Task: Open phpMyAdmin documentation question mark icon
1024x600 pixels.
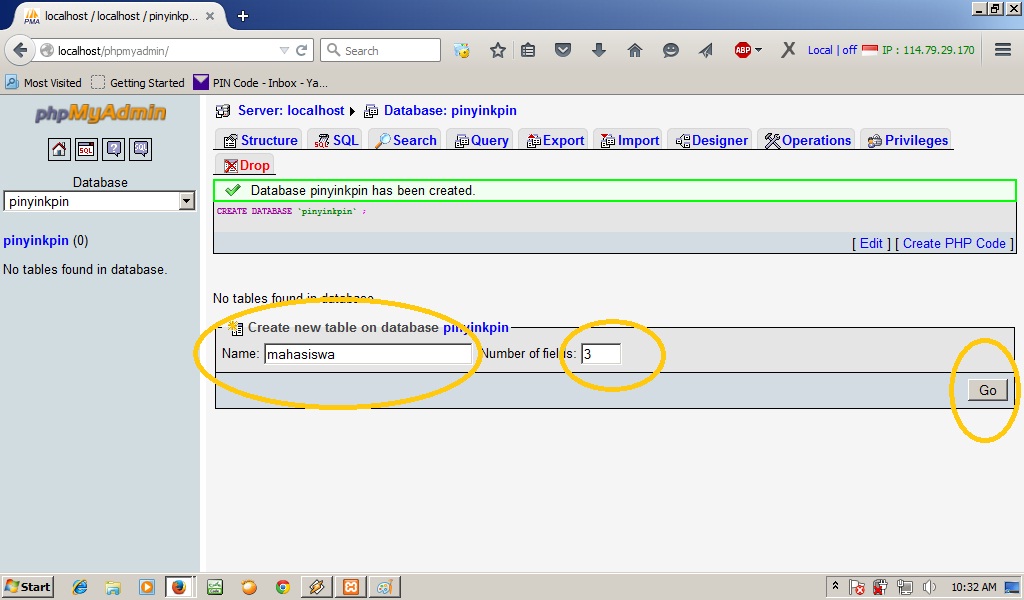Action: pos(113,149)
